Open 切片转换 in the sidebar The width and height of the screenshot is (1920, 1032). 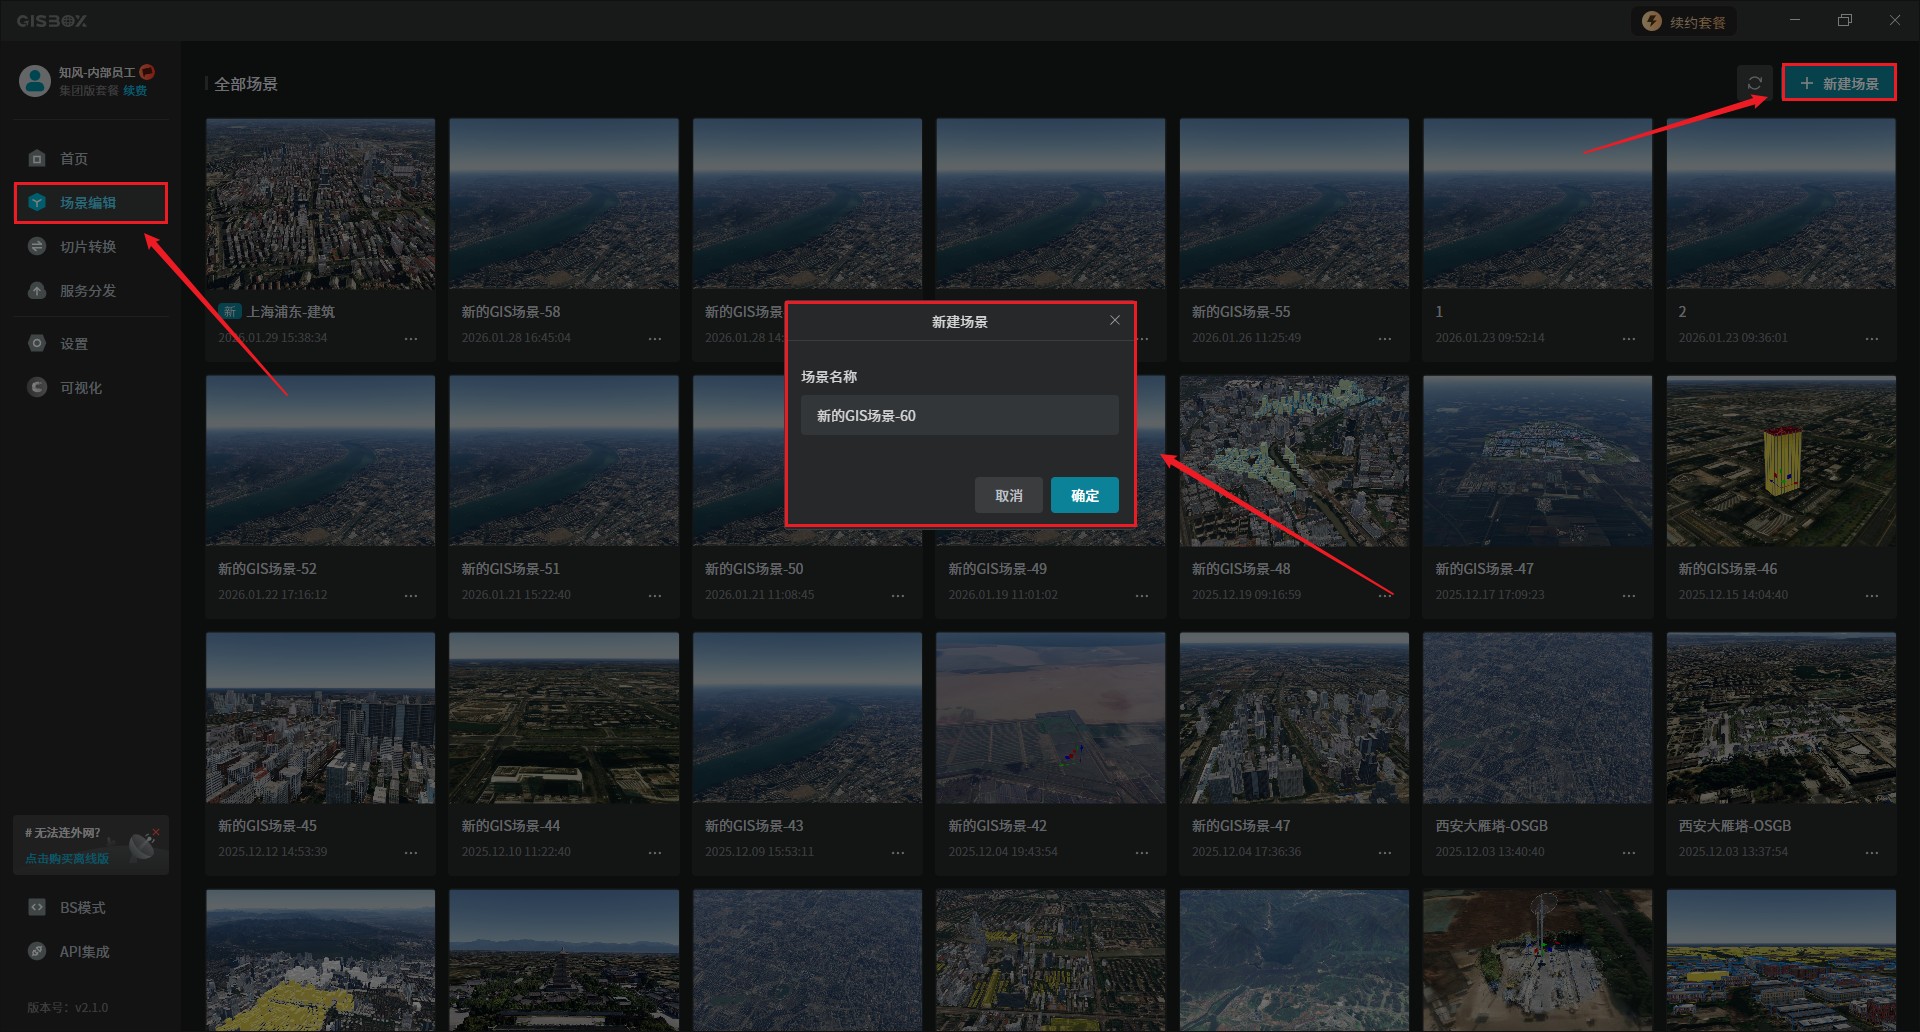(87, 247)
